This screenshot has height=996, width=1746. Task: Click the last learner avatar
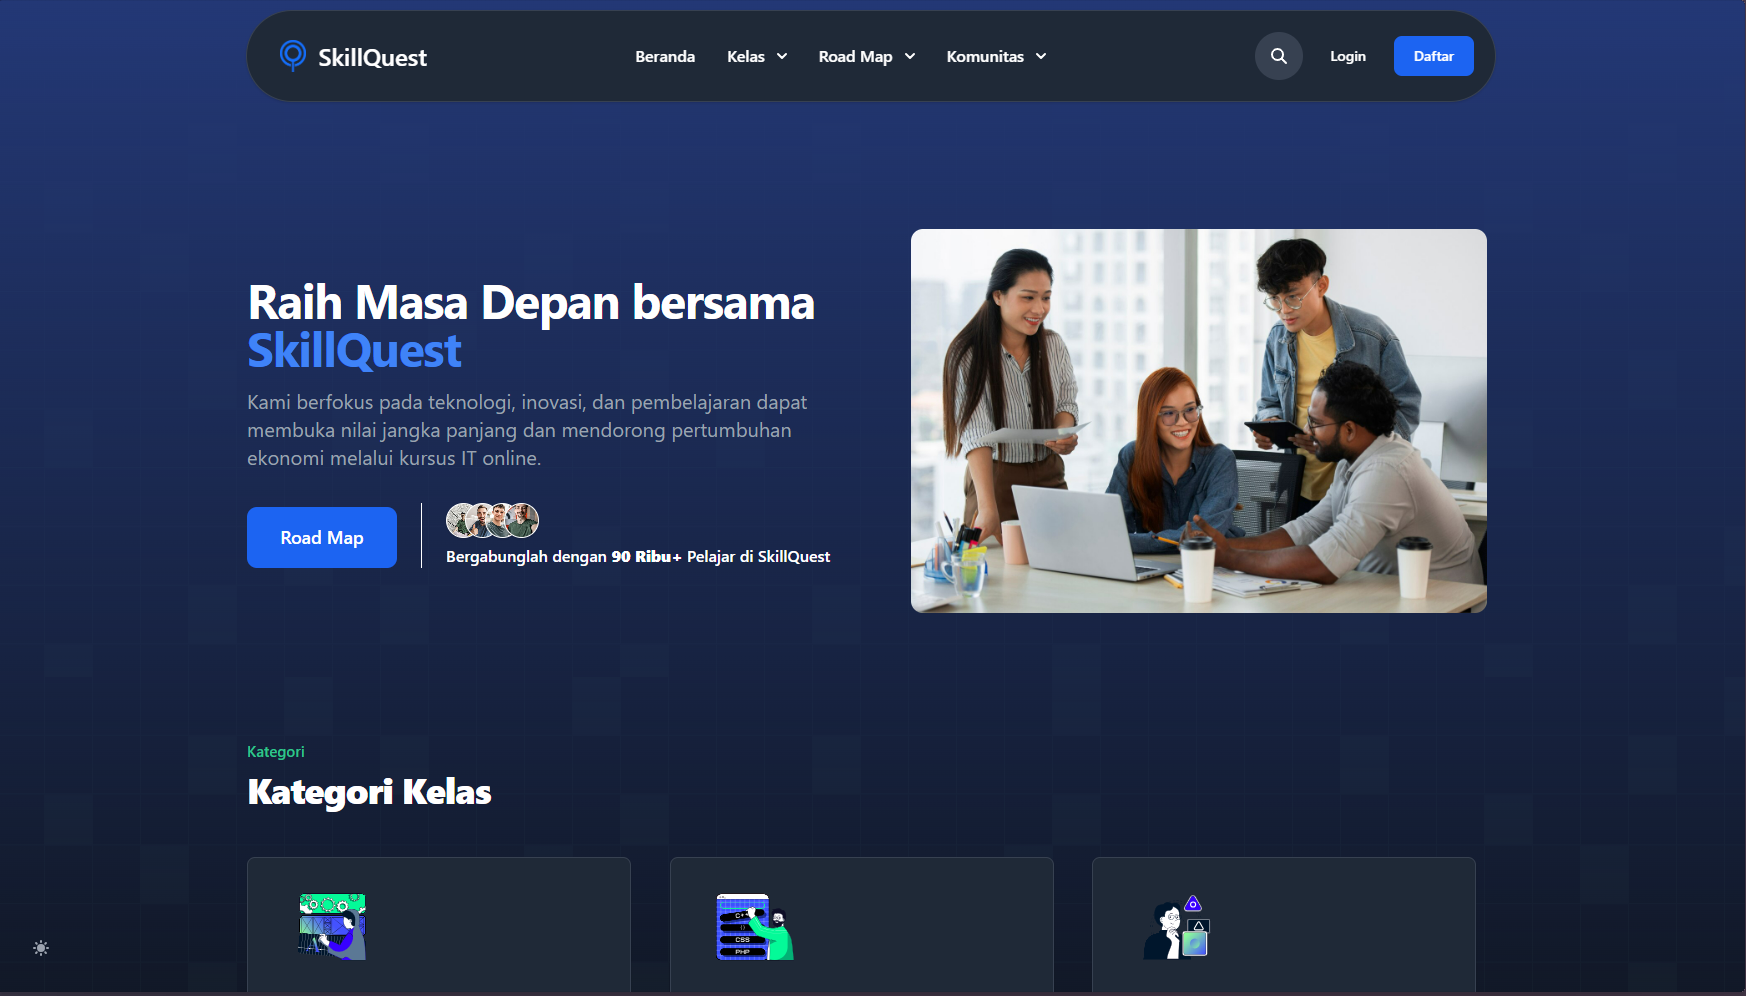tap(523, 520)
